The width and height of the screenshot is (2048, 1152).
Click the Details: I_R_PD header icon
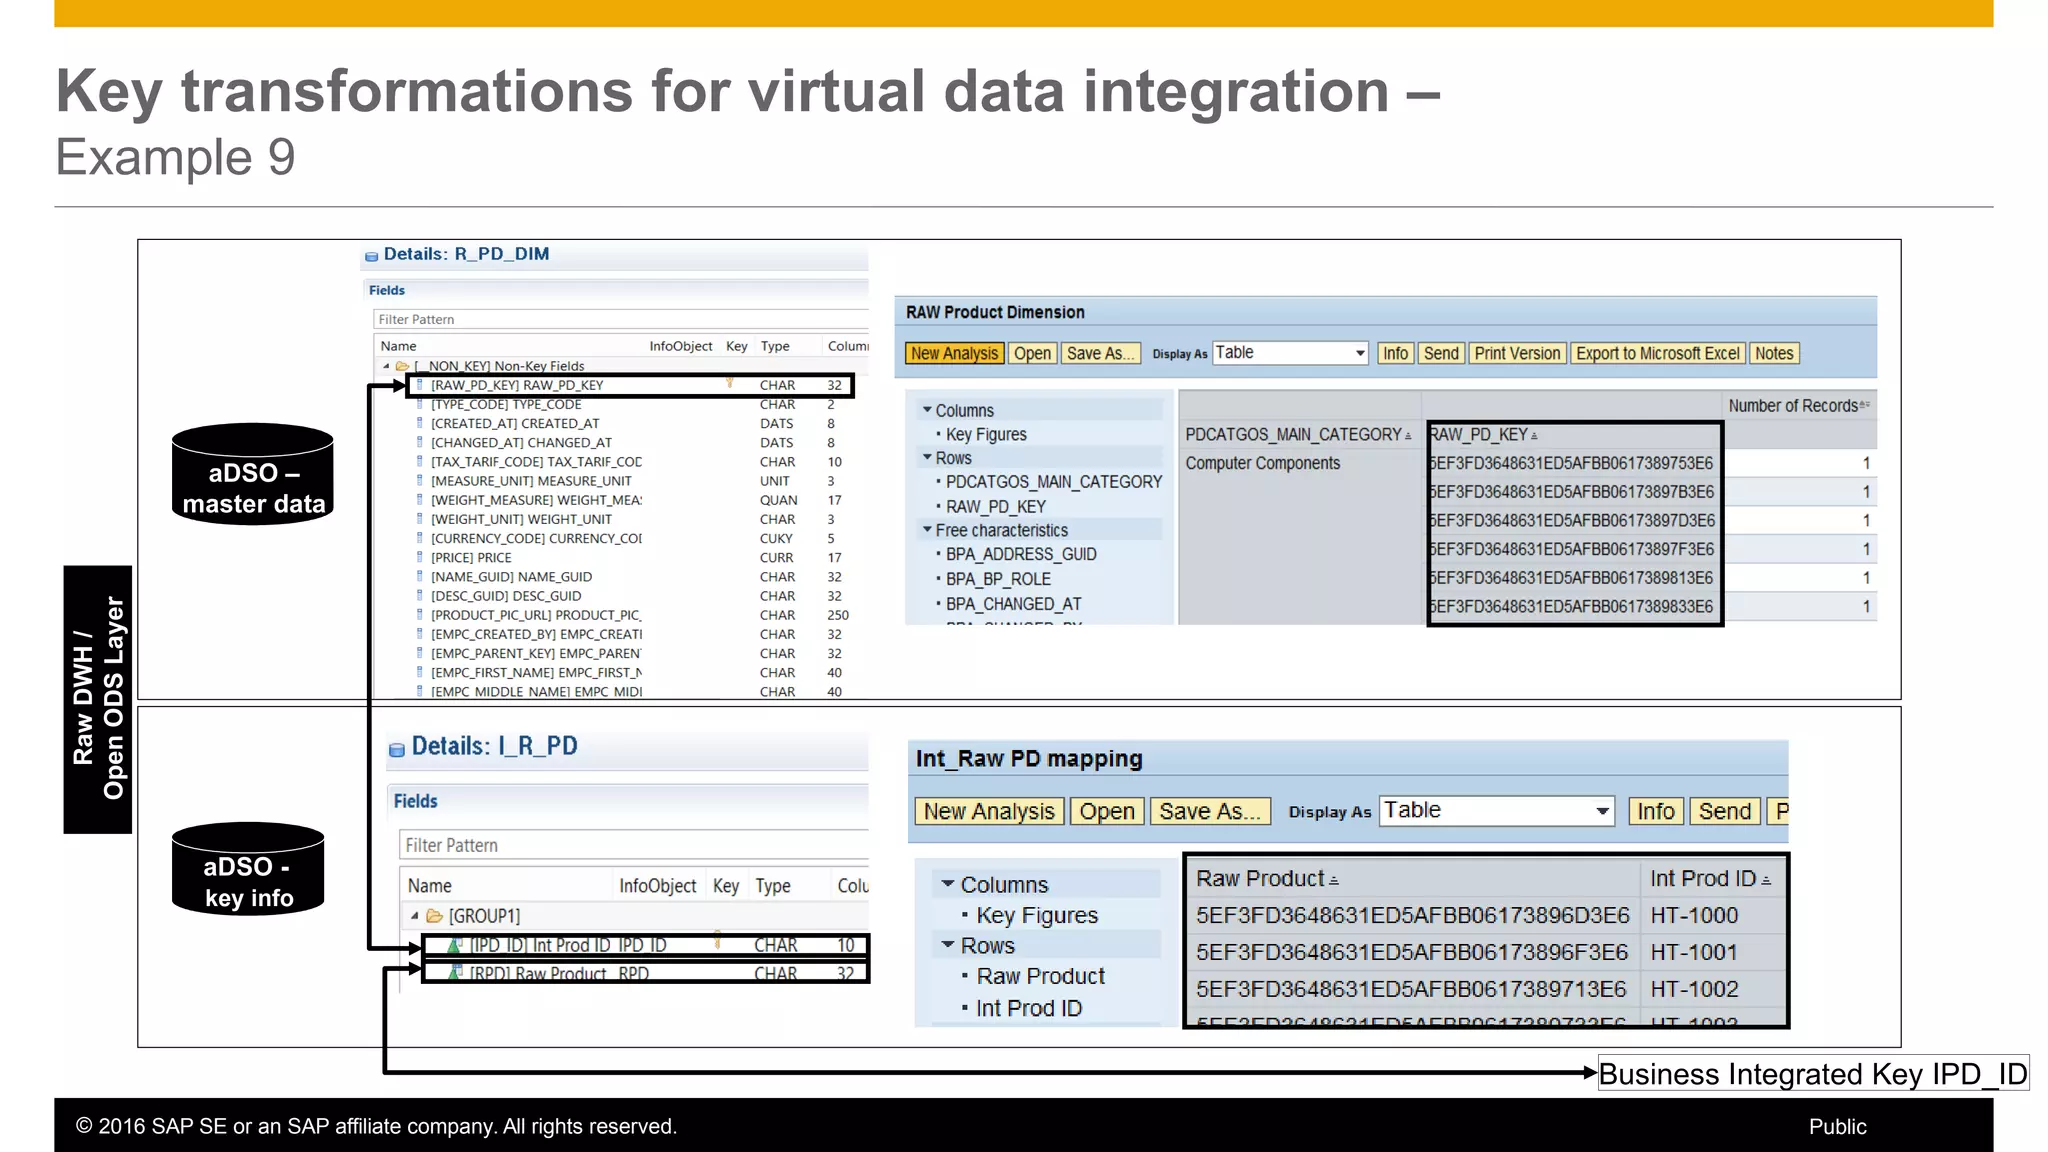click(396, 749)
